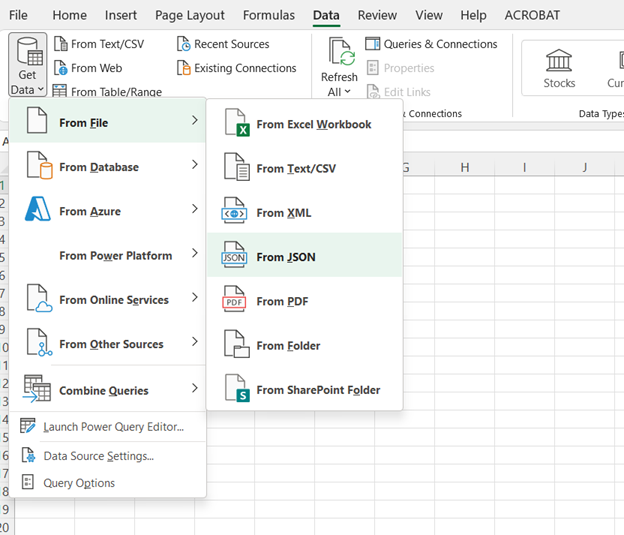Click the From Table/Range ribbon icon

tap(60, 92)
